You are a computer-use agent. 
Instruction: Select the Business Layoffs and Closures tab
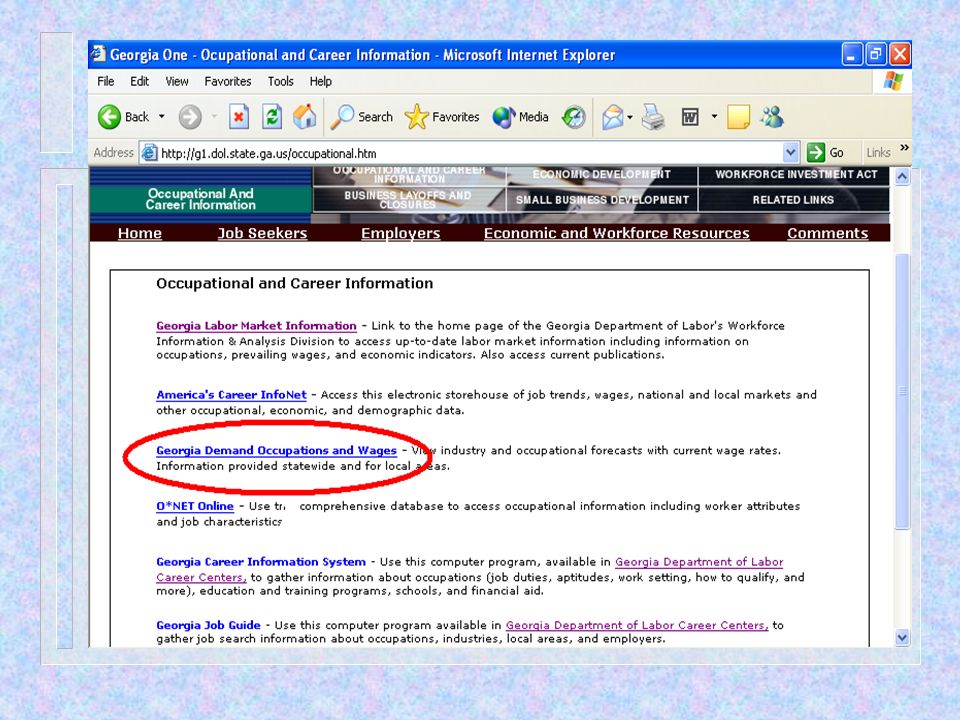[409, 200]
